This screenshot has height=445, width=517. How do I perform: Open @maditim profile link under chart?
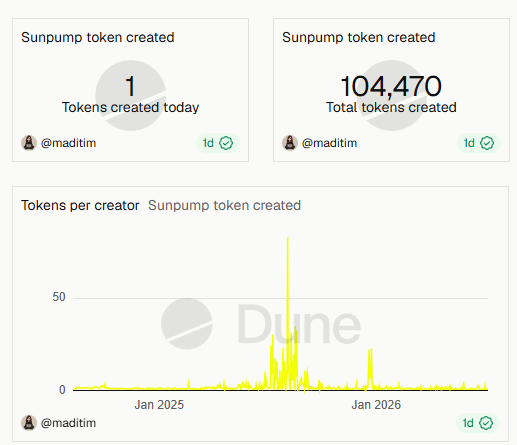coord(68,423)
